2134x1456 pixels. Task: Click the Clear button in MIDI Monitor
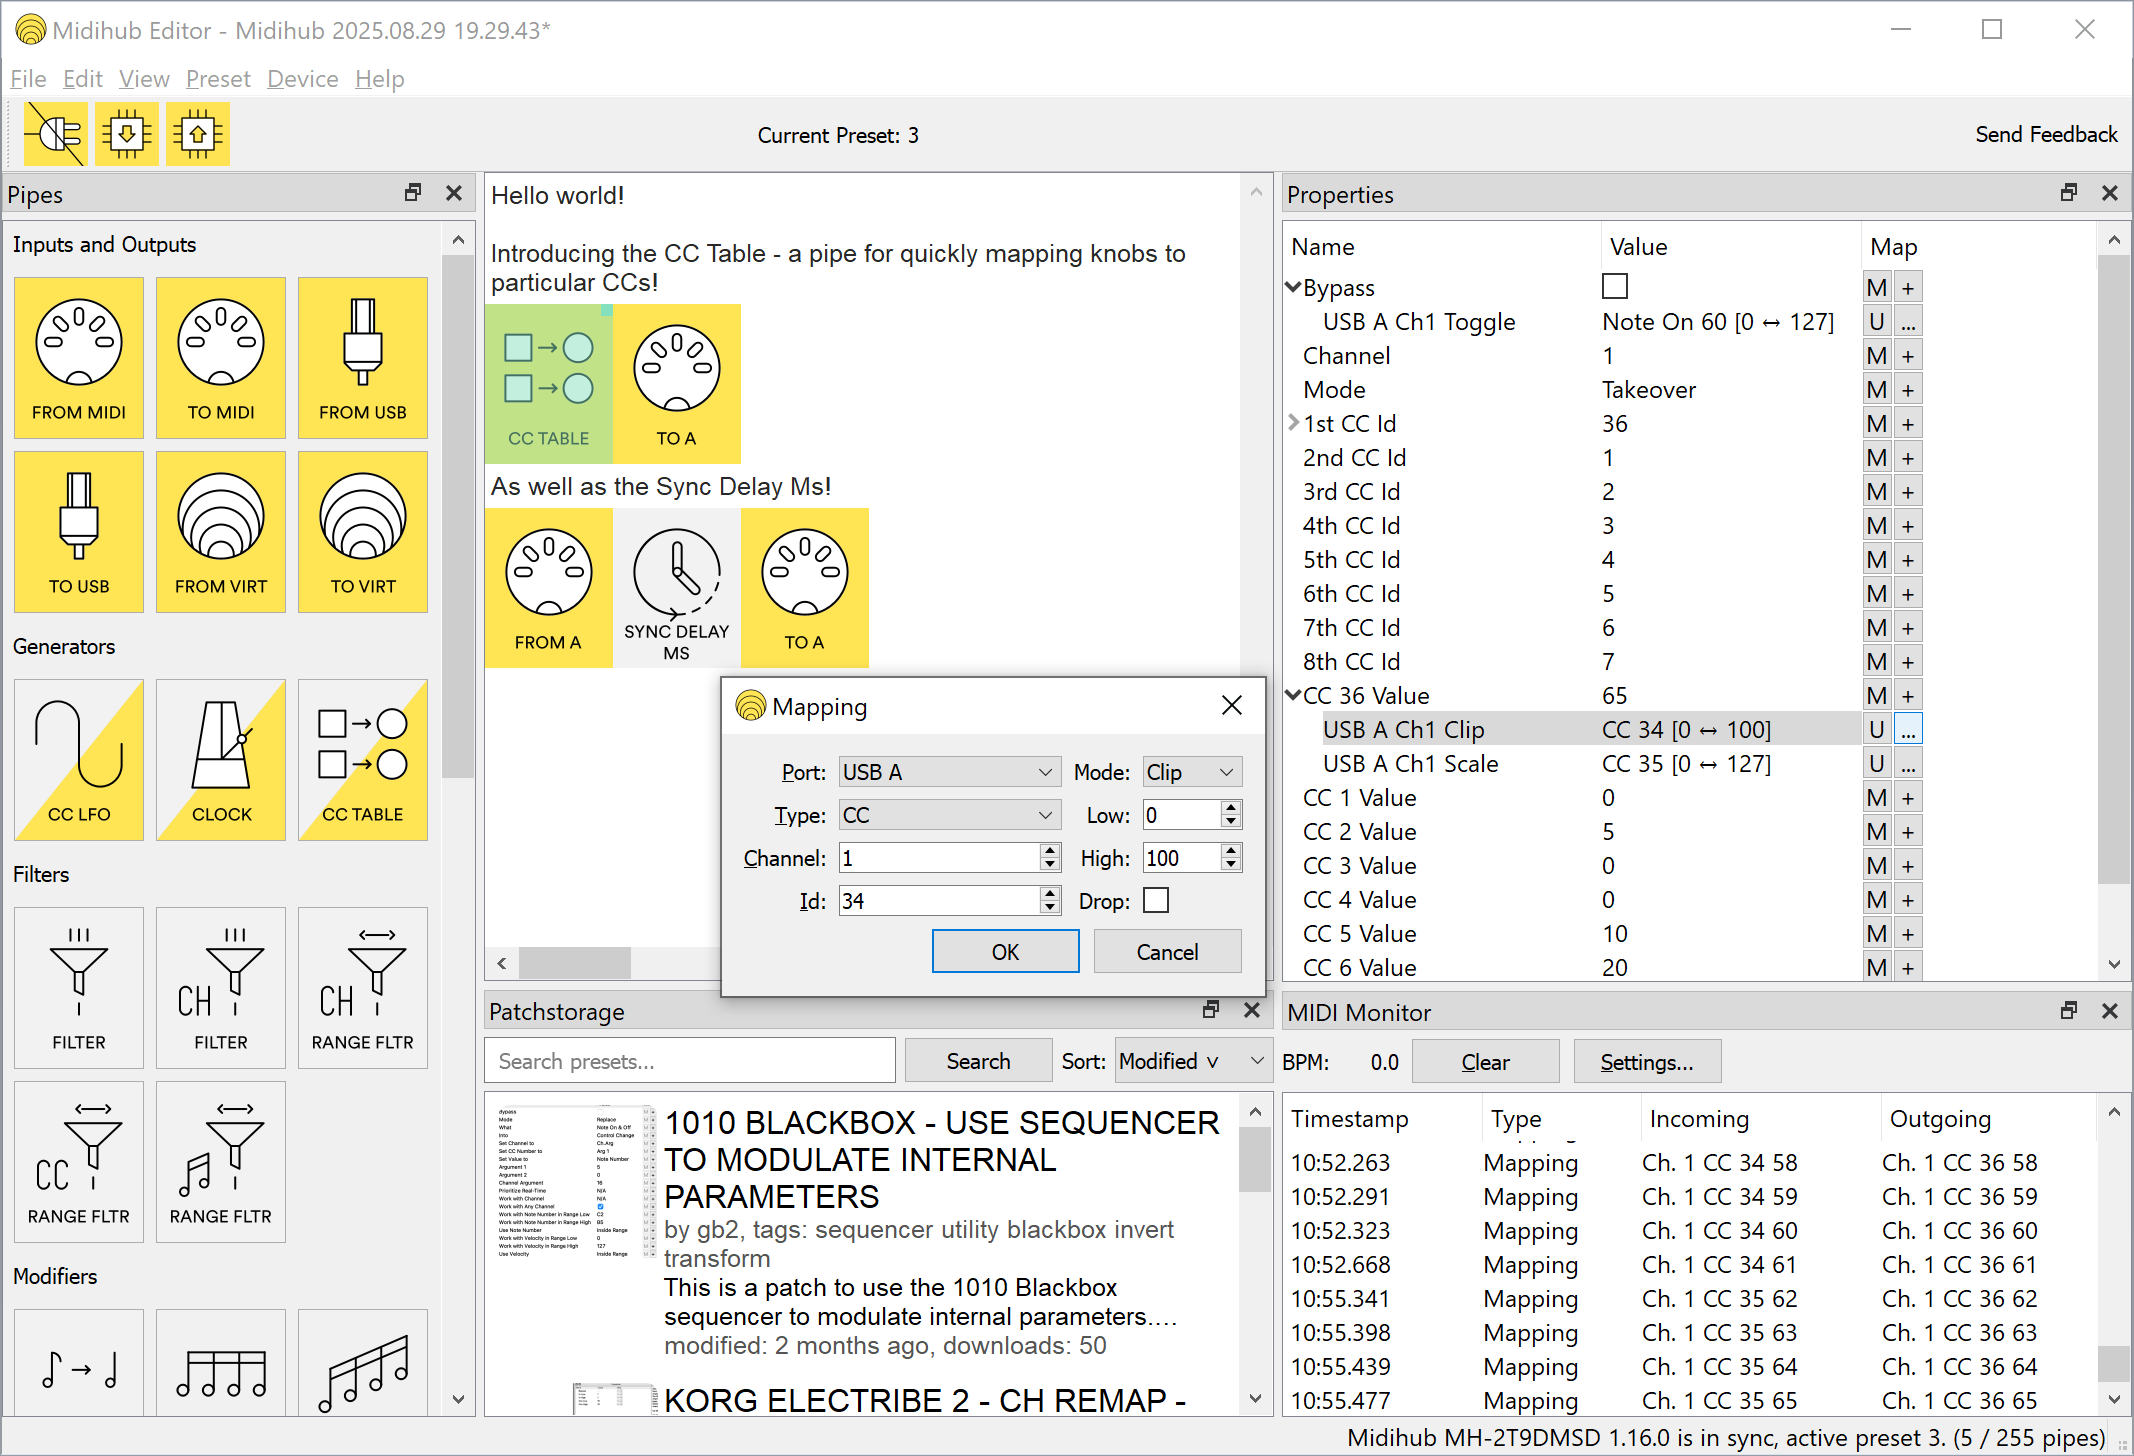click(x=1484, y=1062)
